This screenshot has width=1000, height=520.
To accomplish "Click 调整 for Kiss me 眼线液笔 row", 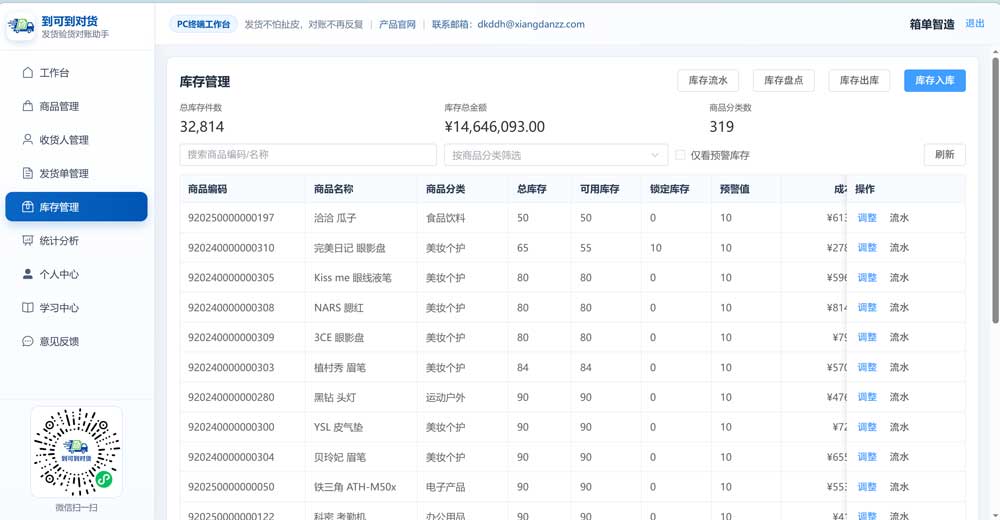I will pos(867,278).
